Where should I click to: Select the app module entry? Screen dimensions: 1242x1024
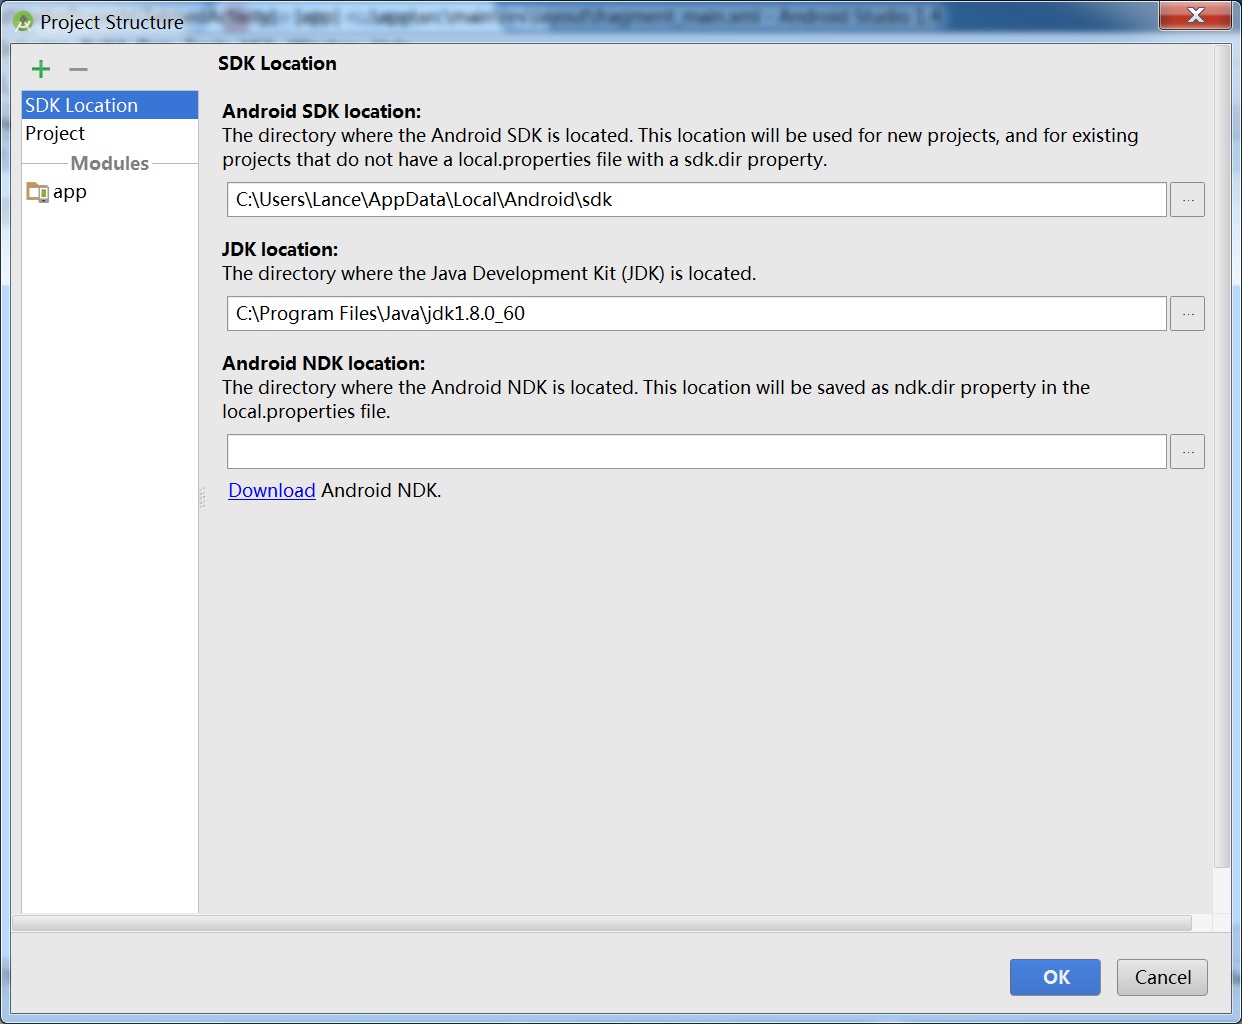(x=110, y=192)
